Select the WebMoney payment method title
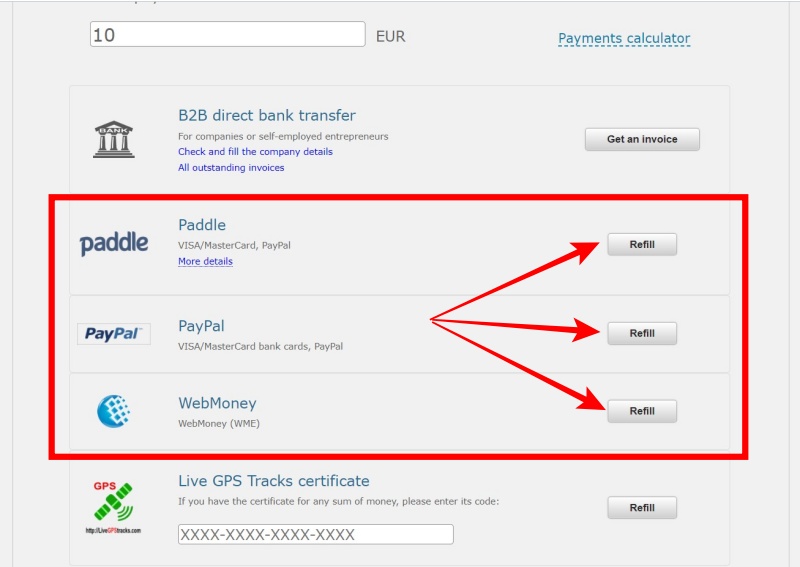 pyautogui.click(x=217, y=403)
